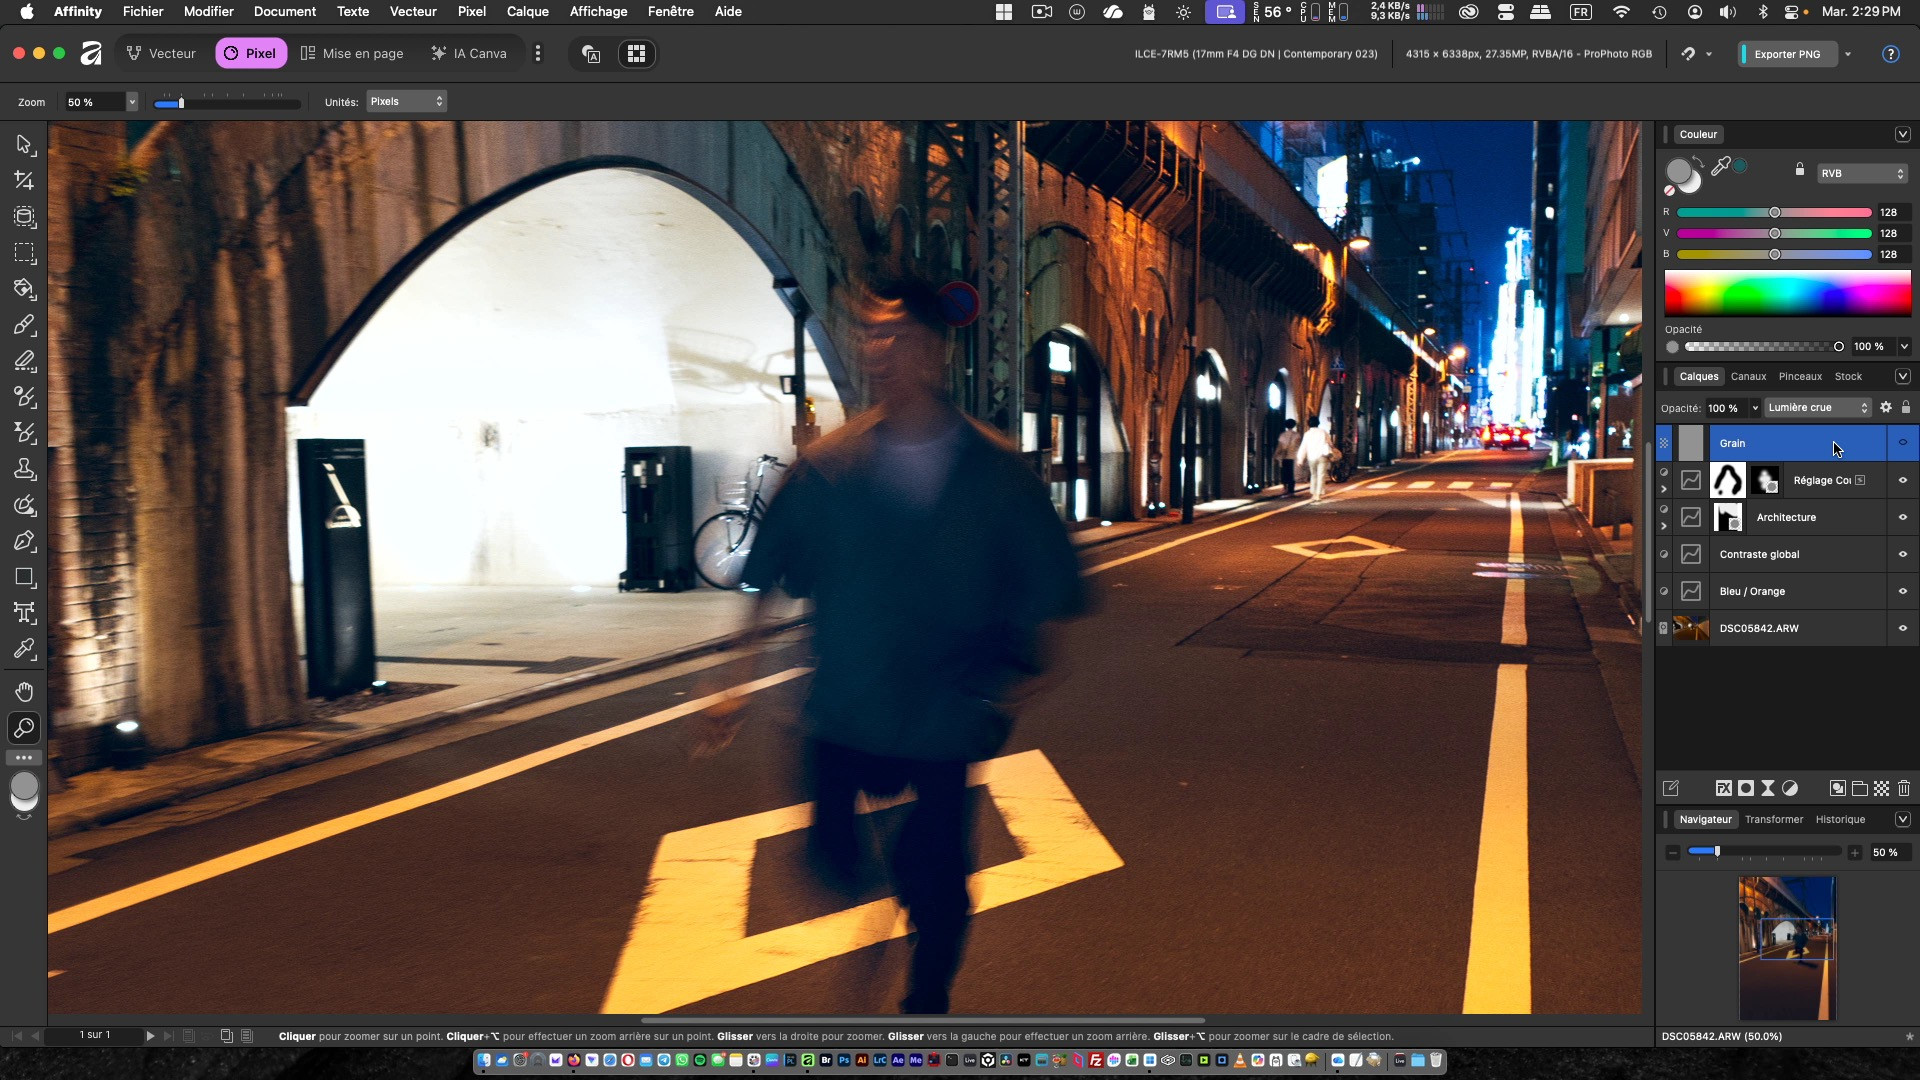Switch to the Historique tab
The width and height of the screenshot is (1920, 1080).
(1840, 819)
